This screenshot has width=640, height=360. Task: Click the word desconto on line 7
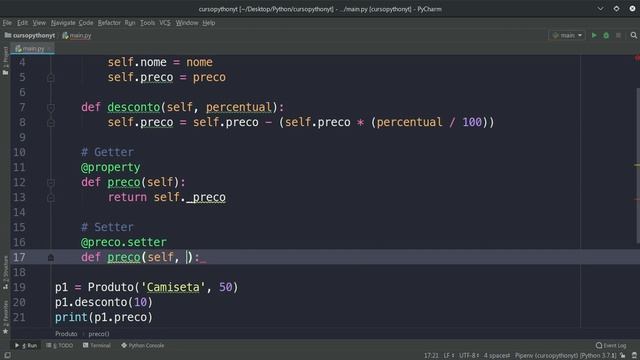coord(134,107)
